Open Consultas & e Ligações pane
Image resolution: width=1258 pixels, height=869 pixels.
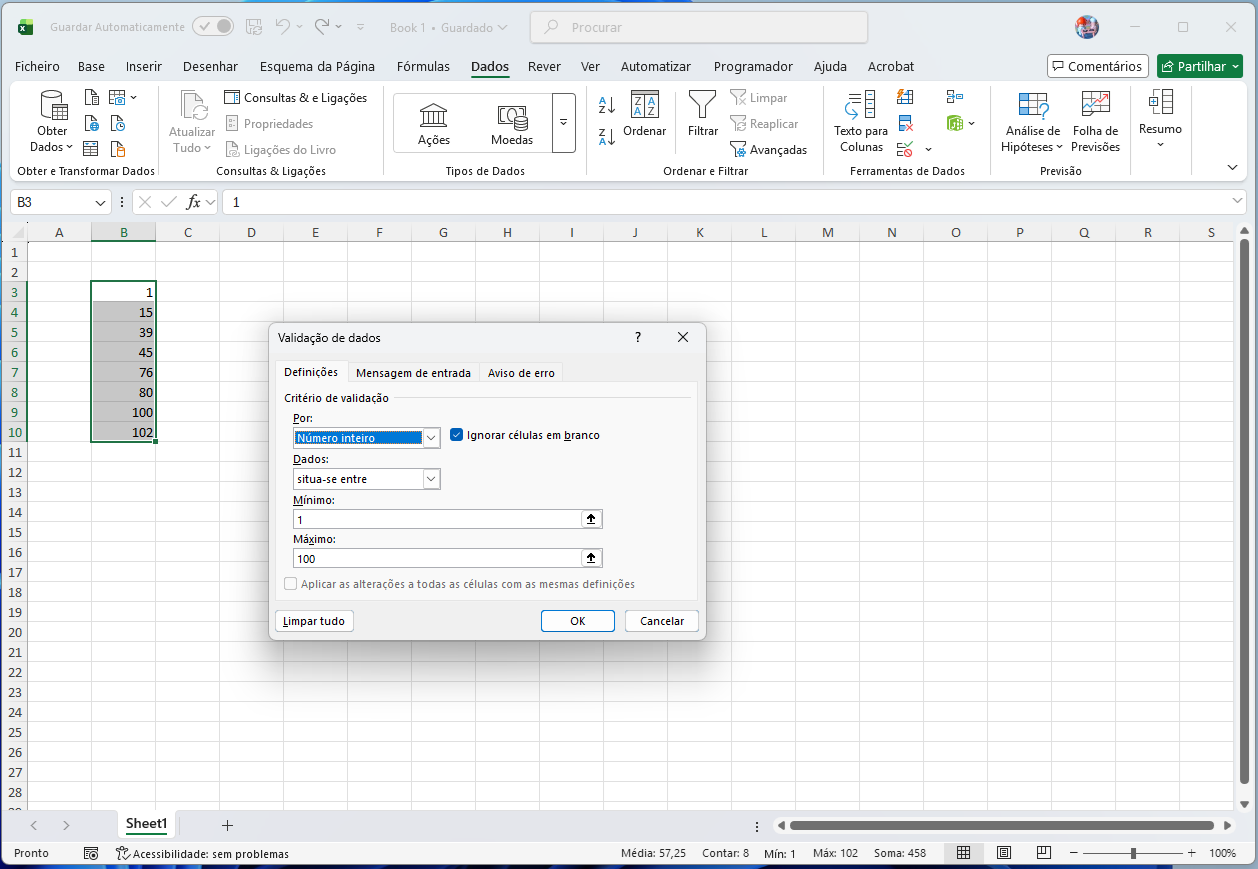pyautogui.click(x=296, y=98)
